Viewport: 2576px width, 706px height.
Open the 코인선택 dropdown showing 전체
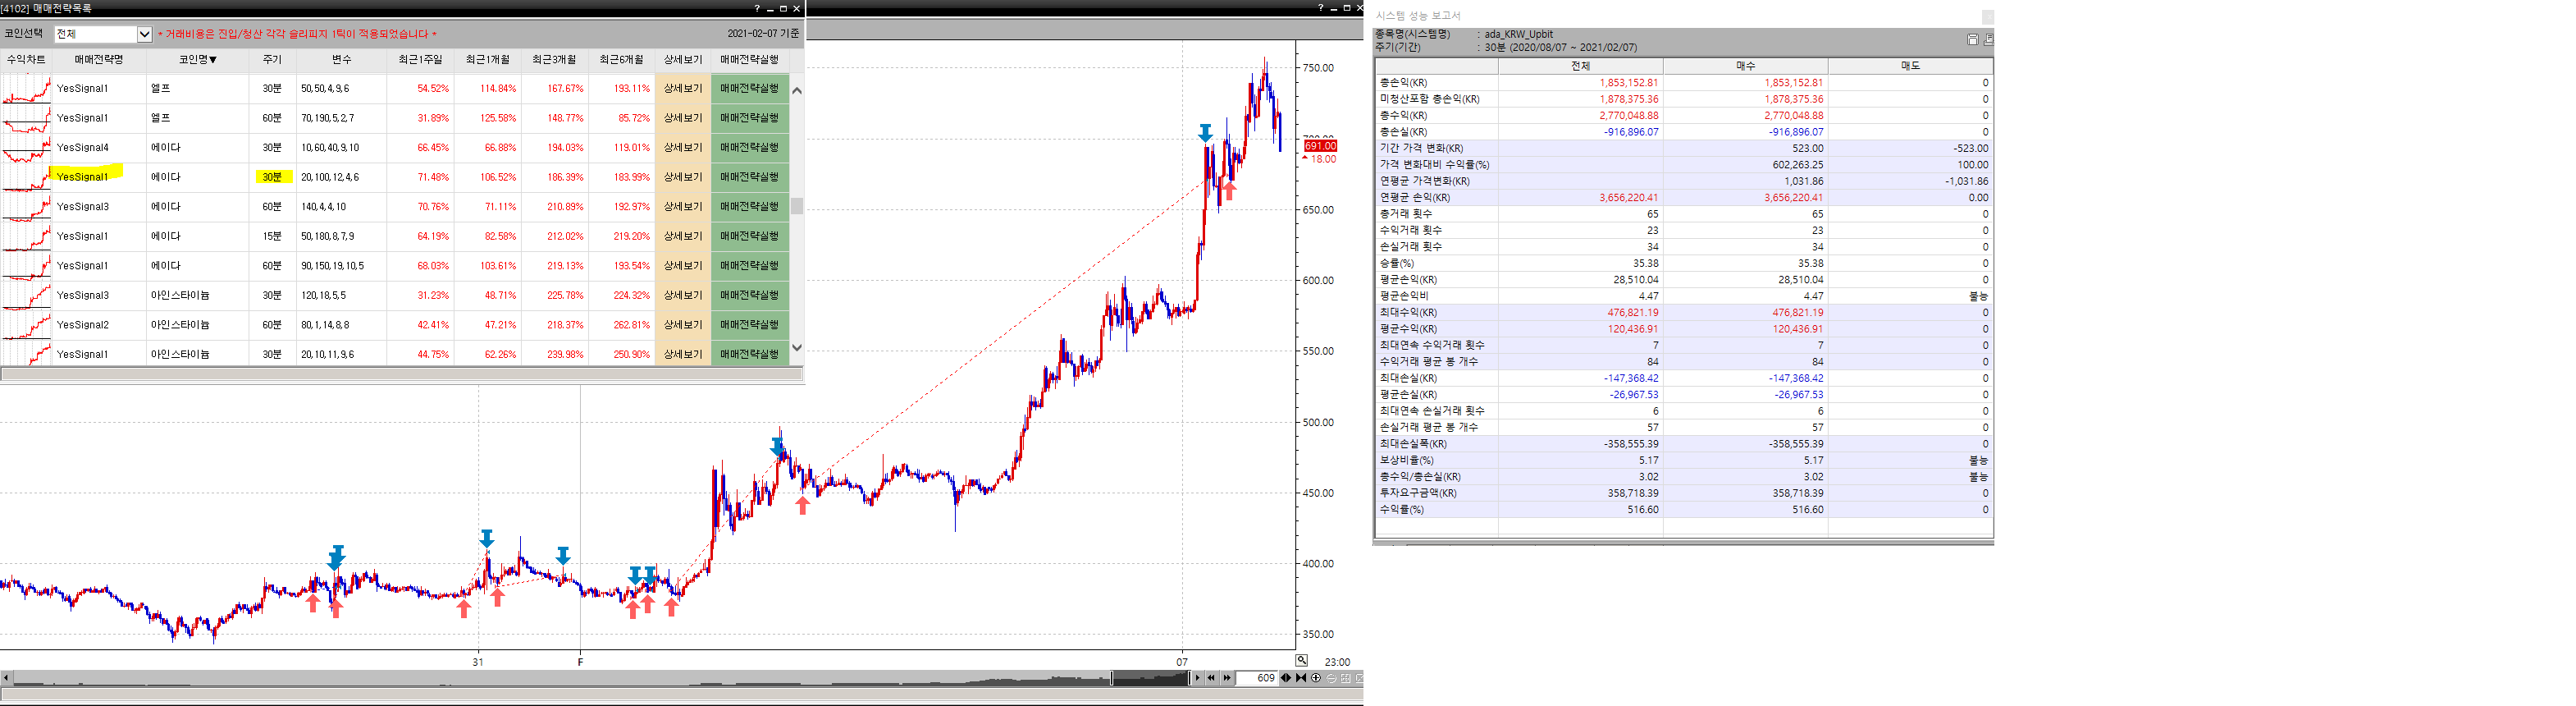[144, 34]
